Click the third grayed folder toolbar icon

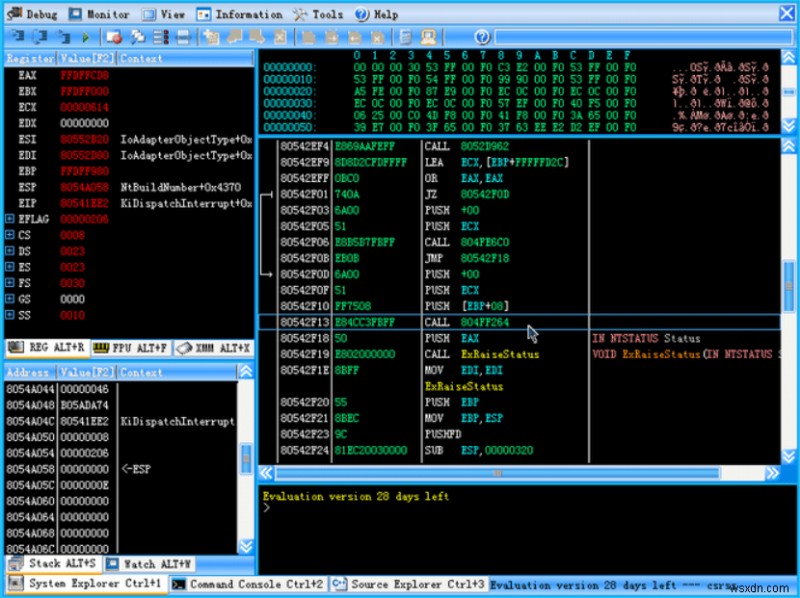pyautogui.click(x=354, y=37)
